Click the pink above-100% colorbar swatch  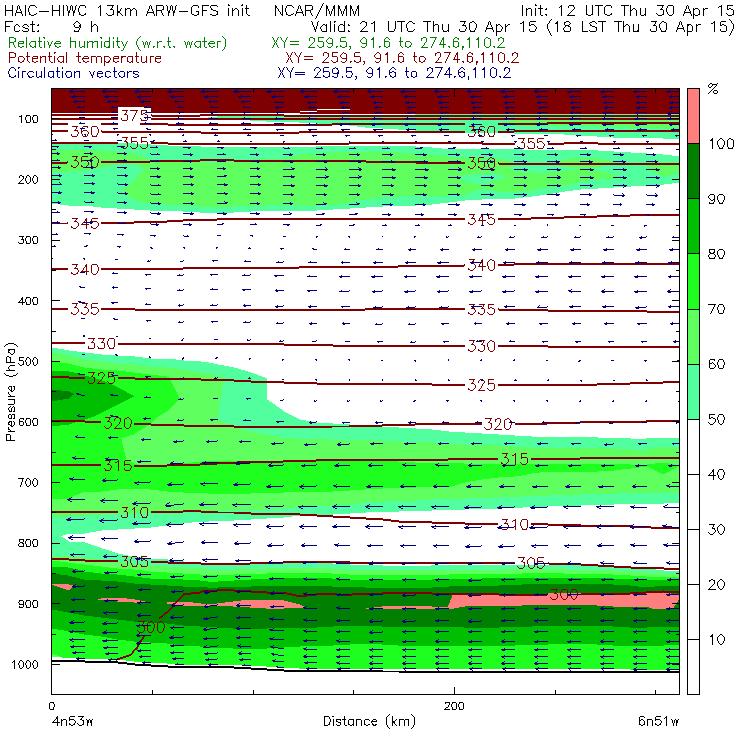pyautogui.click(x=693, y=116)
